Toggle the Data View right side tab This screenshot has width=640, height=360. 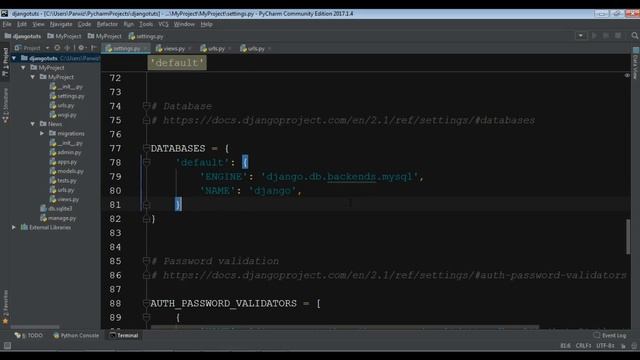636,64
